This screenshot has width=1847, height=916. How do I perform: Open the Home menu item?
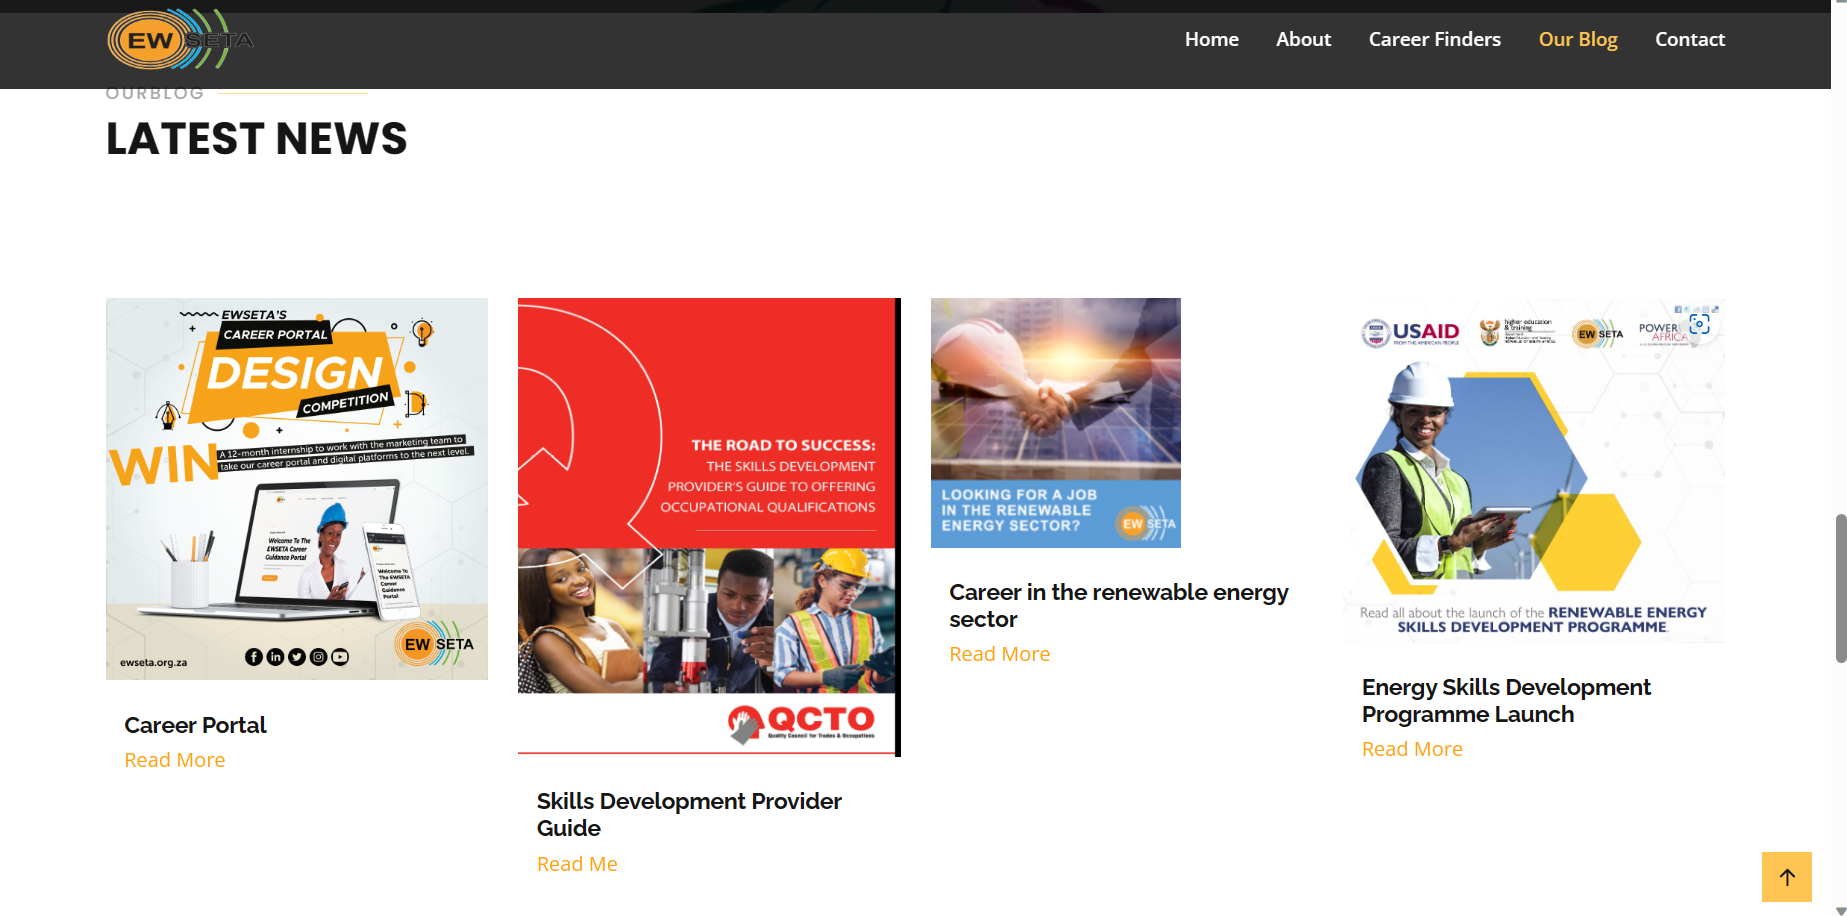click(x=1211, y=39)
